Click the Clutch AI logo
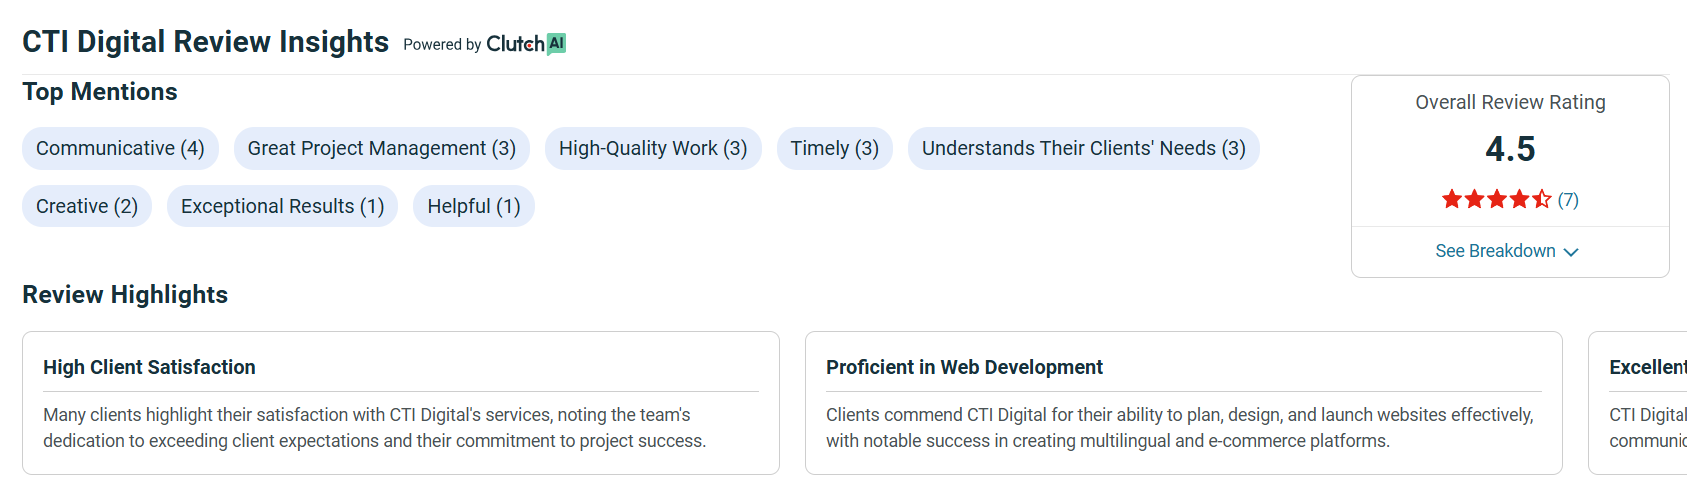Image resolution: width=1687 pixels, height=490 pixels. coord(526,44)
